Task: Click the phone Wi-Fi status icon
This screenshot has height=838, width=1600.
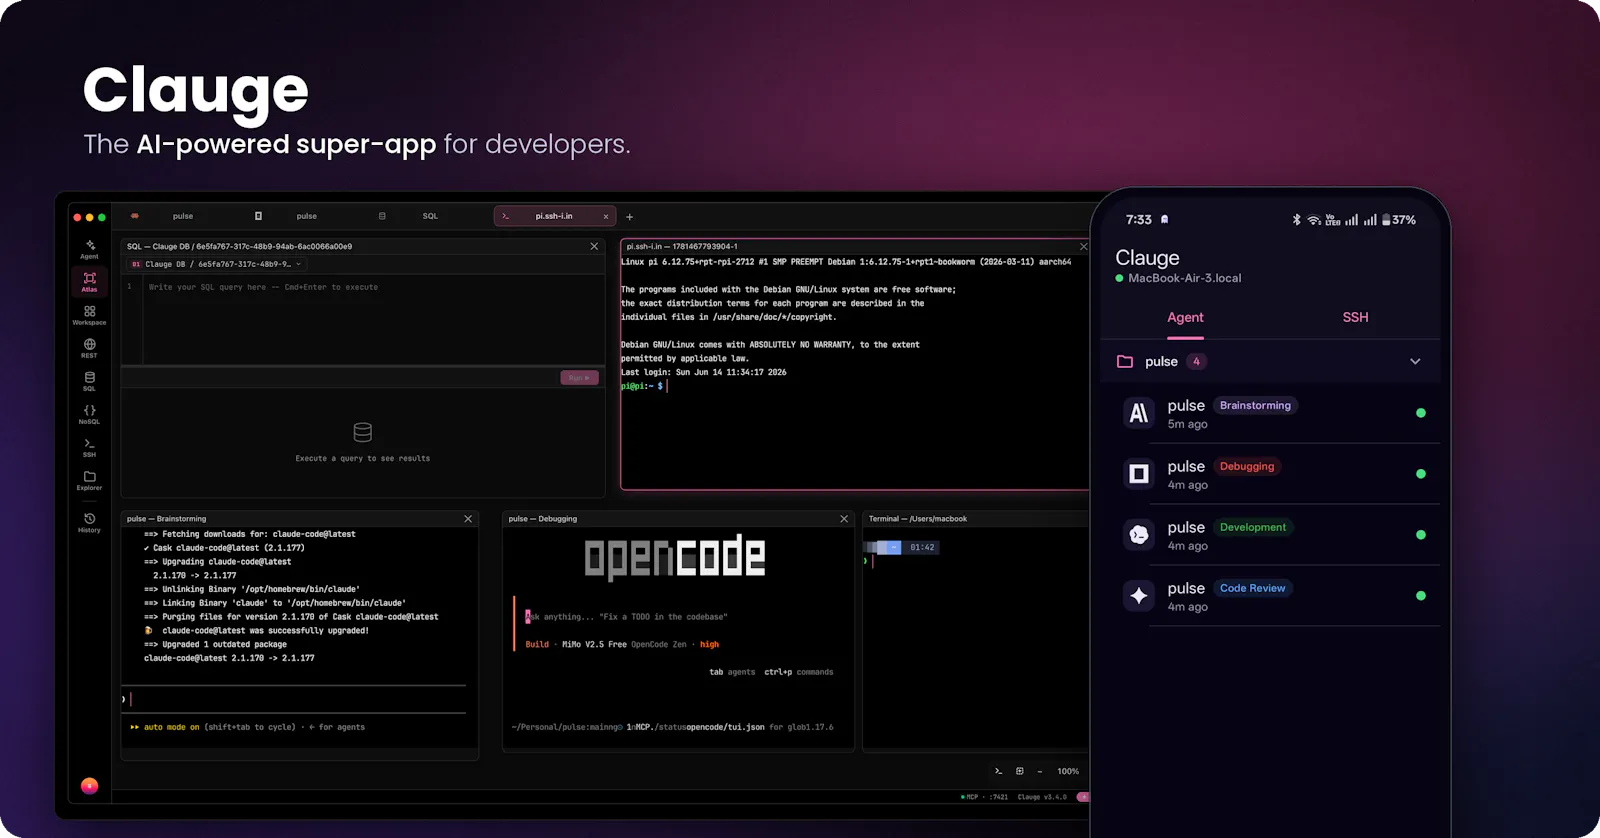Action: [1313, 220]
